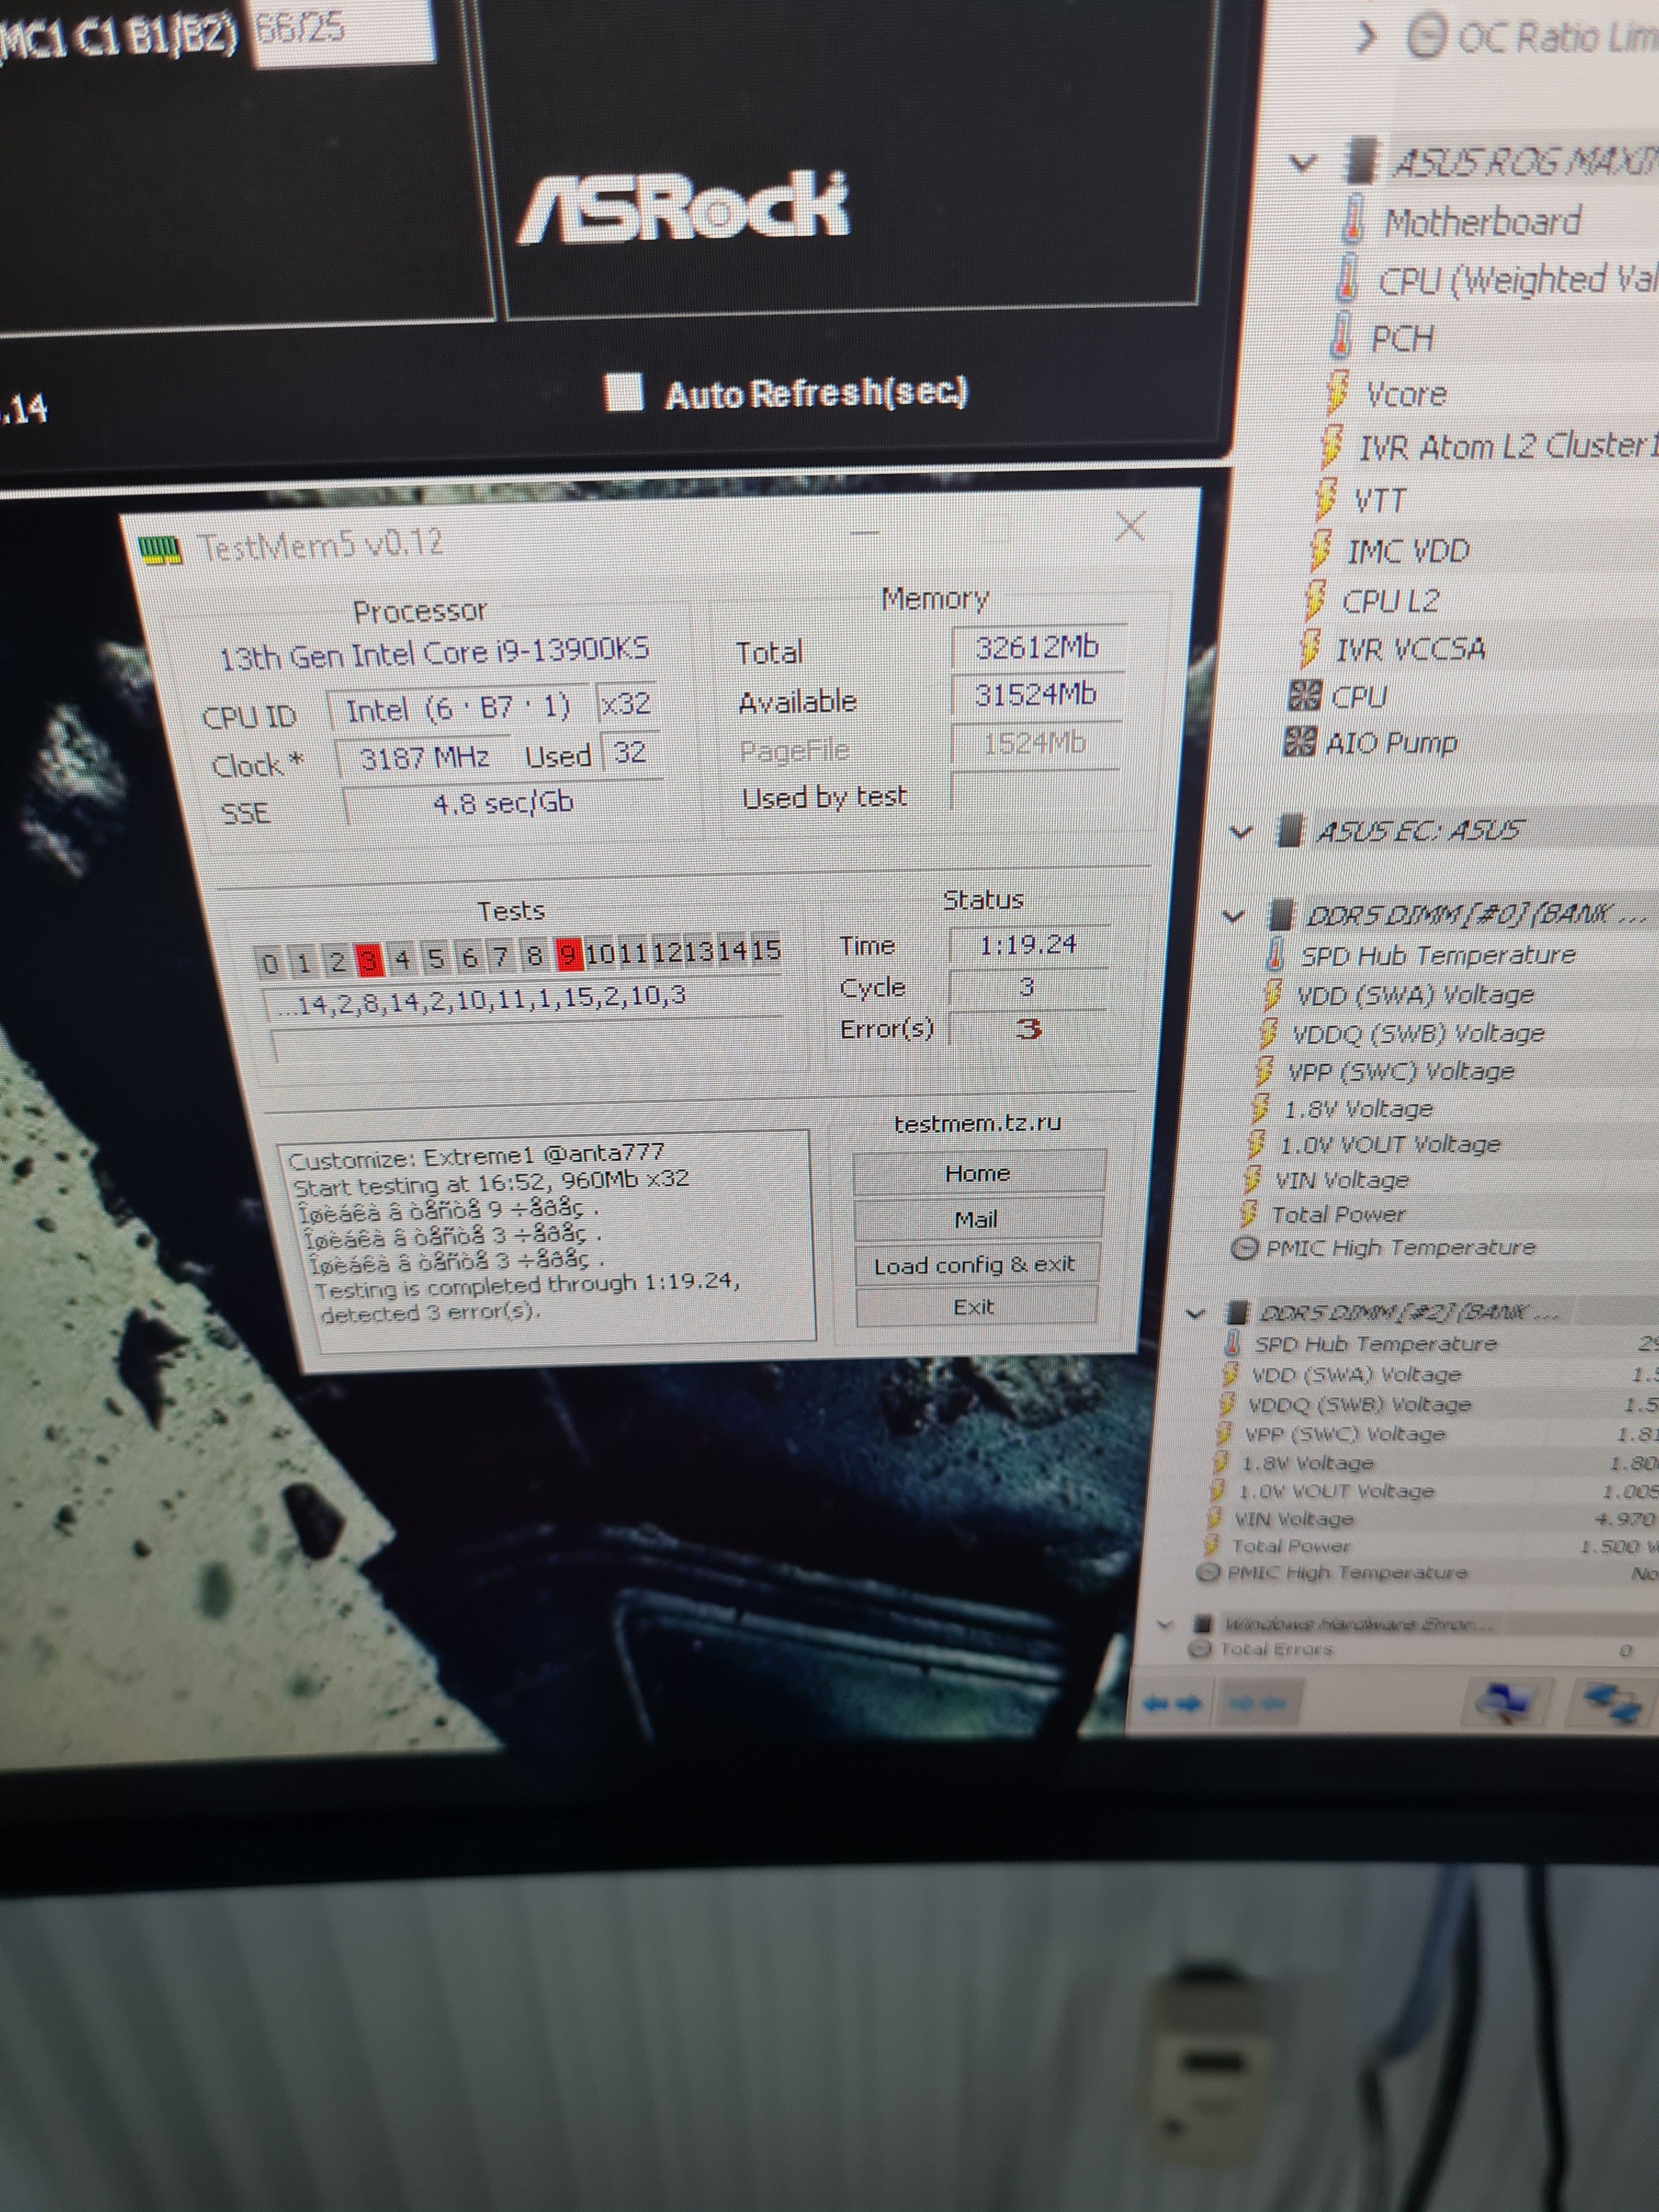The height and width of the screenshot is (2212, 1659).
Task: Click the IVR Atom L2 Cluster voltage icon
Action: click(x=1331, y=445)
